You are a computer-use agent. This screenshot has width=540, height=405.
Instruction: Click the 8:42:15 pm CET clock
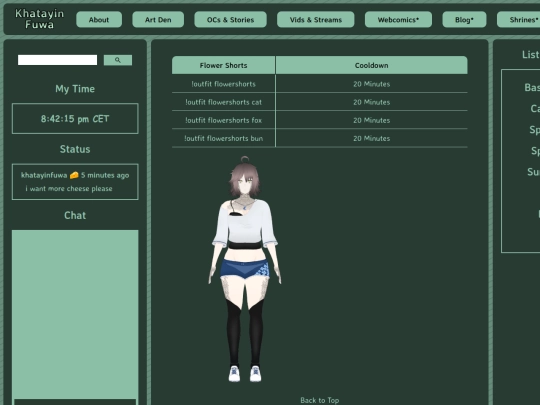tap(75, 119)
